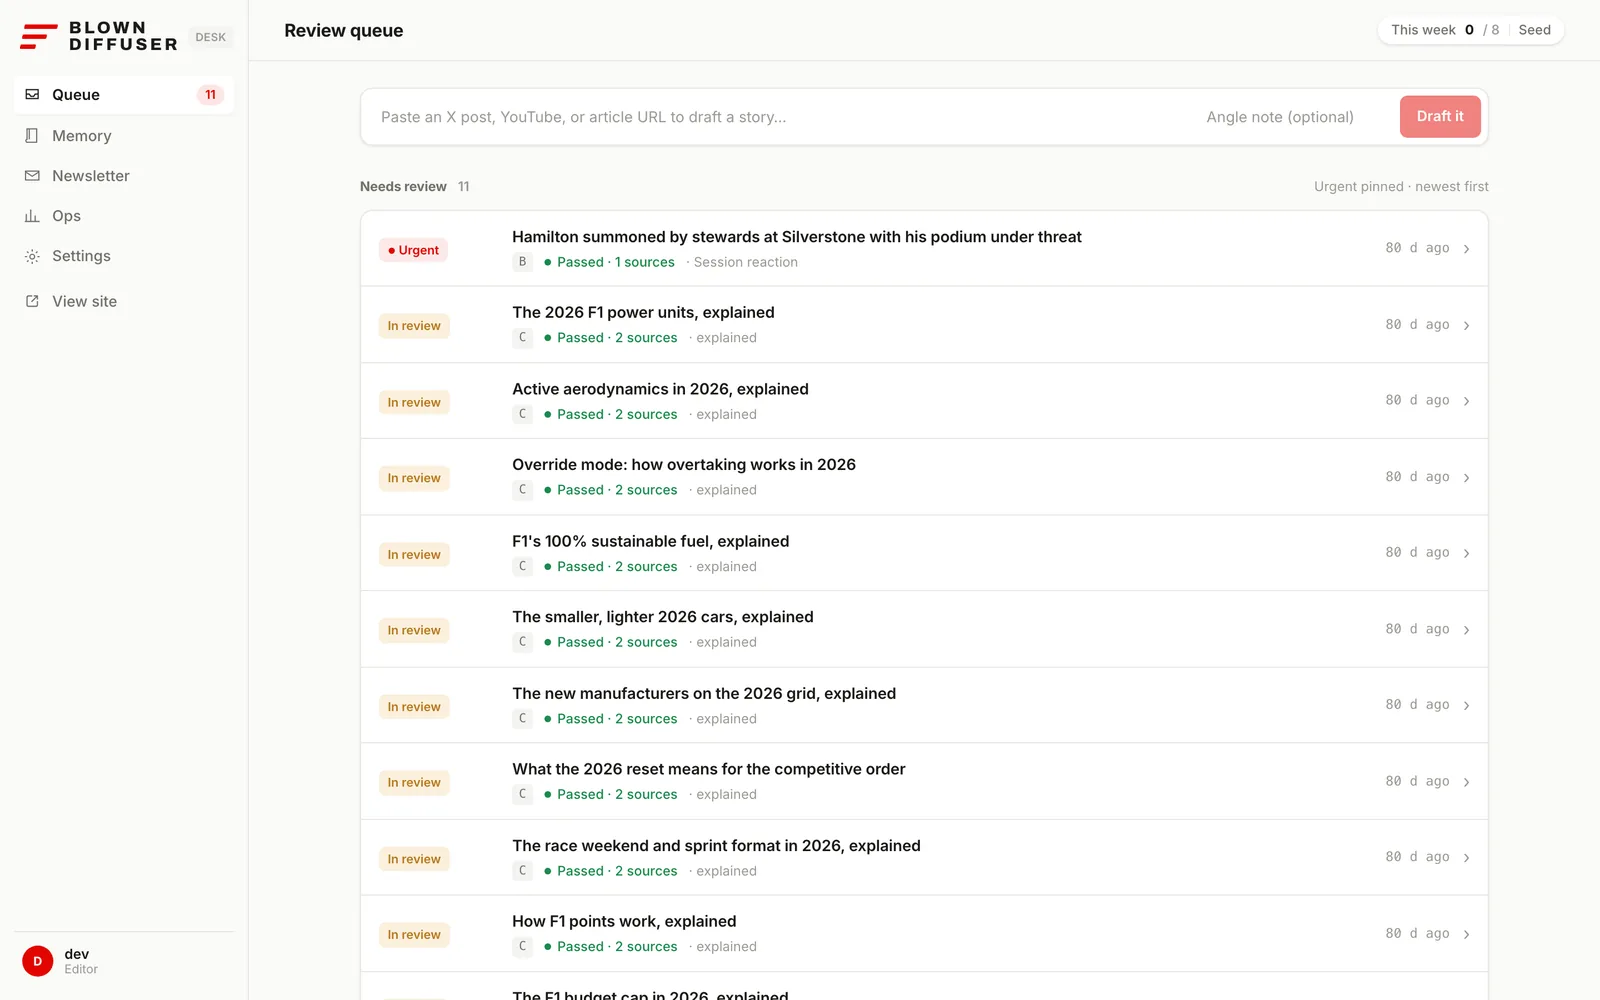
Task: Open the Memory book icon in sidebar
Action: 32,135
